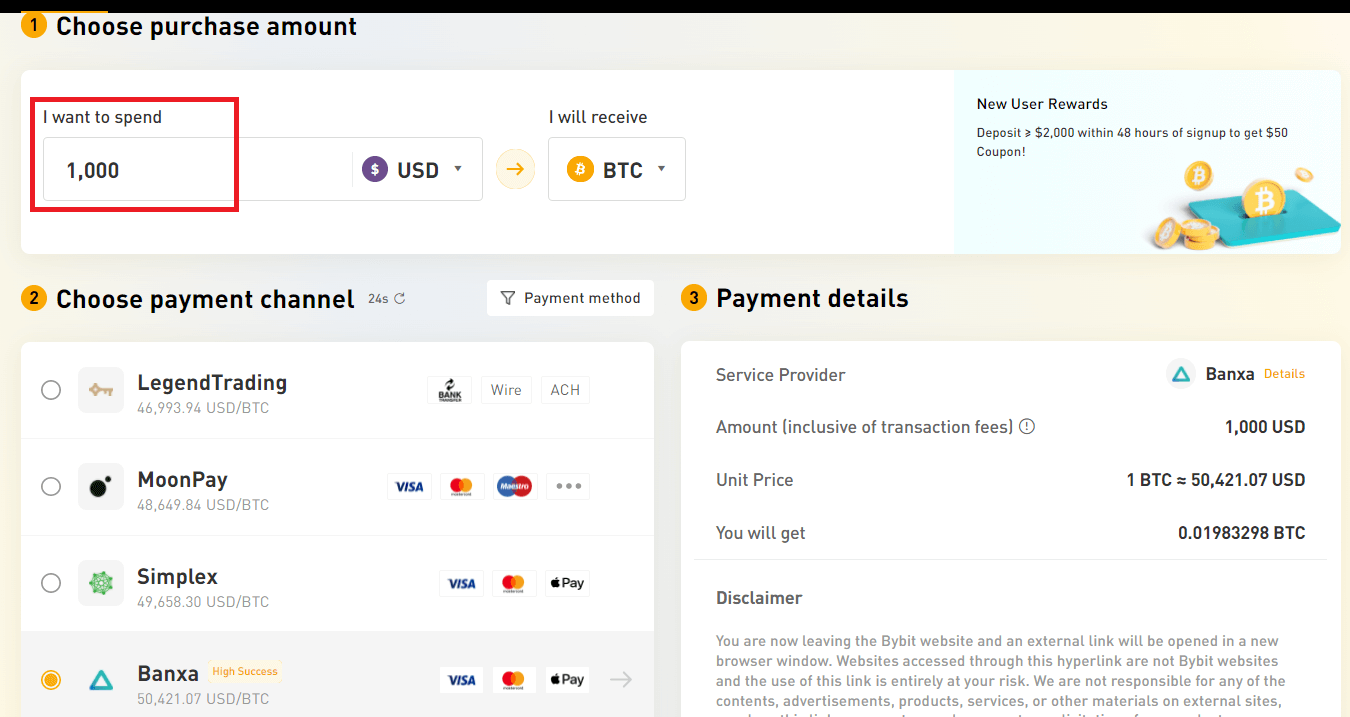The height and width of the screenshot is (717, 1350).
Task: Click the Wire payment tag for LegendTrading
Action: [506, 389]
